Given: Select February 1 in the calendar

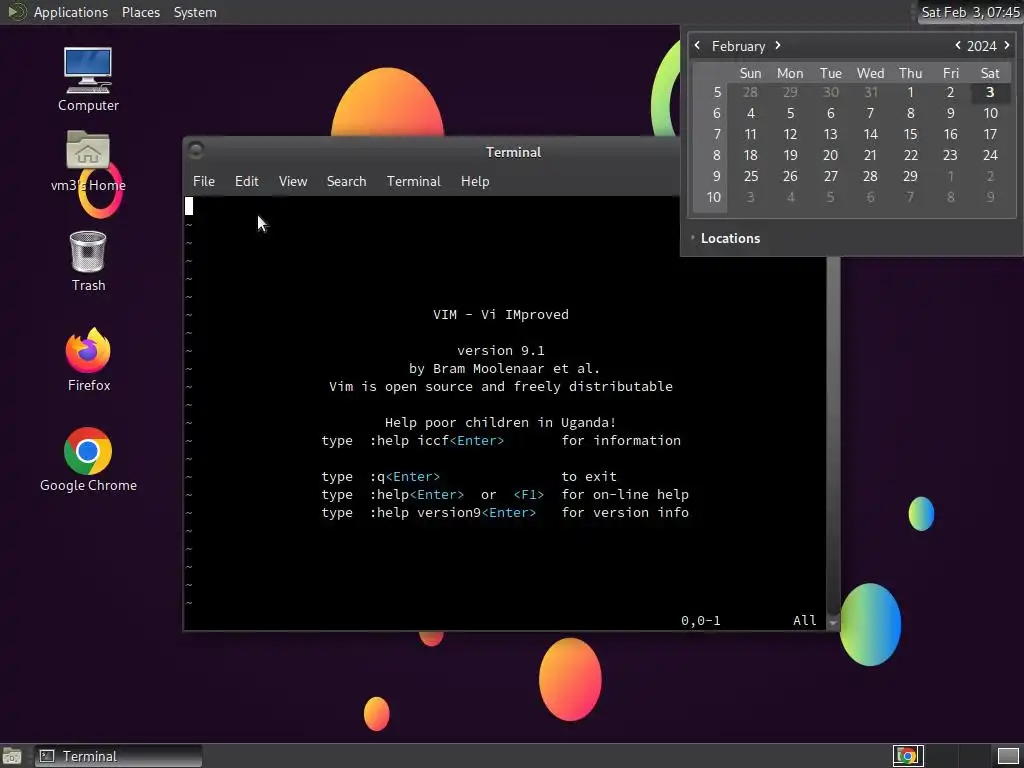Looking at the screenshot, I should tap(910, 92).
